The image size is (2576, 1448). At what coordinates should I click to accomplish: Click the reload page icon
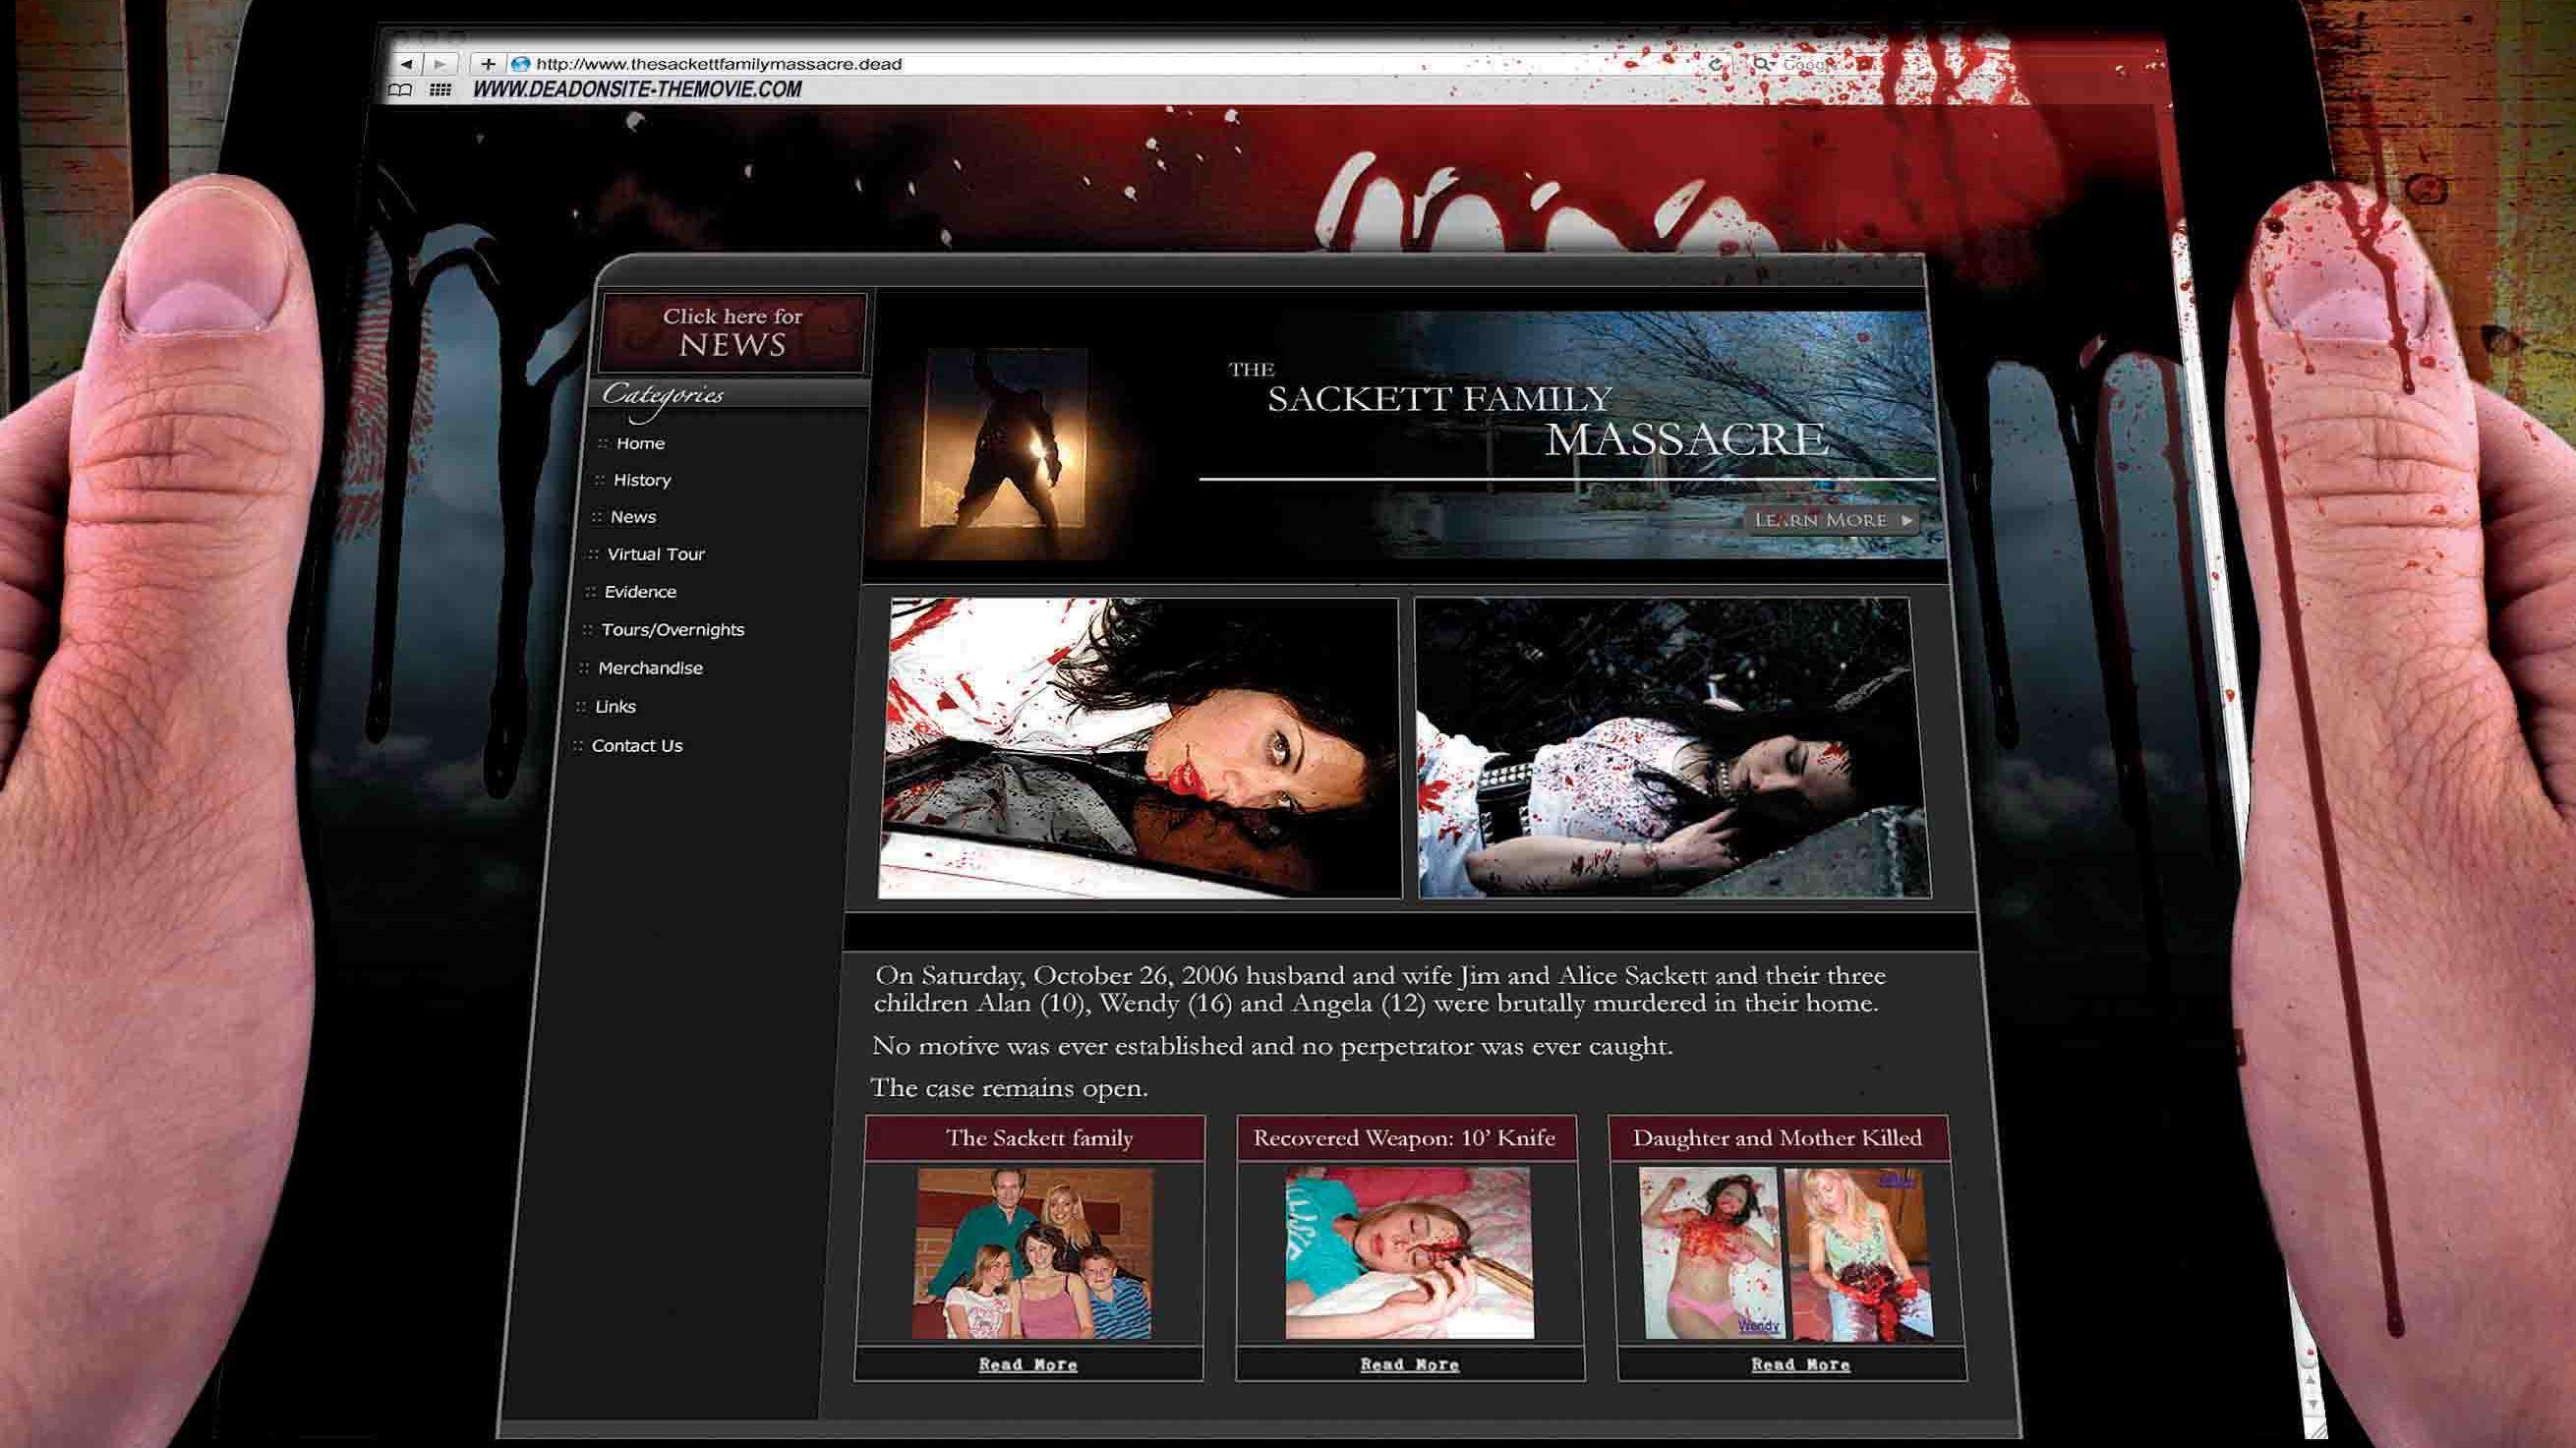[1716, 64]
